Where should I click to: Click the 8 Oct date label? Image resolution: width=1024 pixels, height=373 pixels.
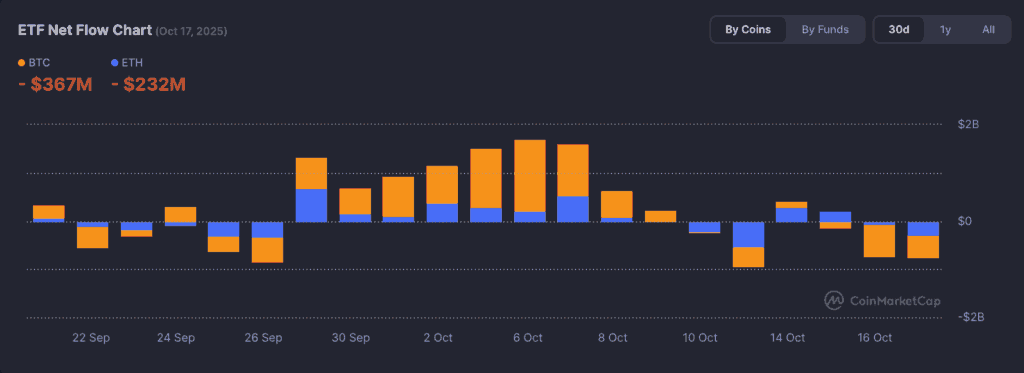click(x=612, y=338)
